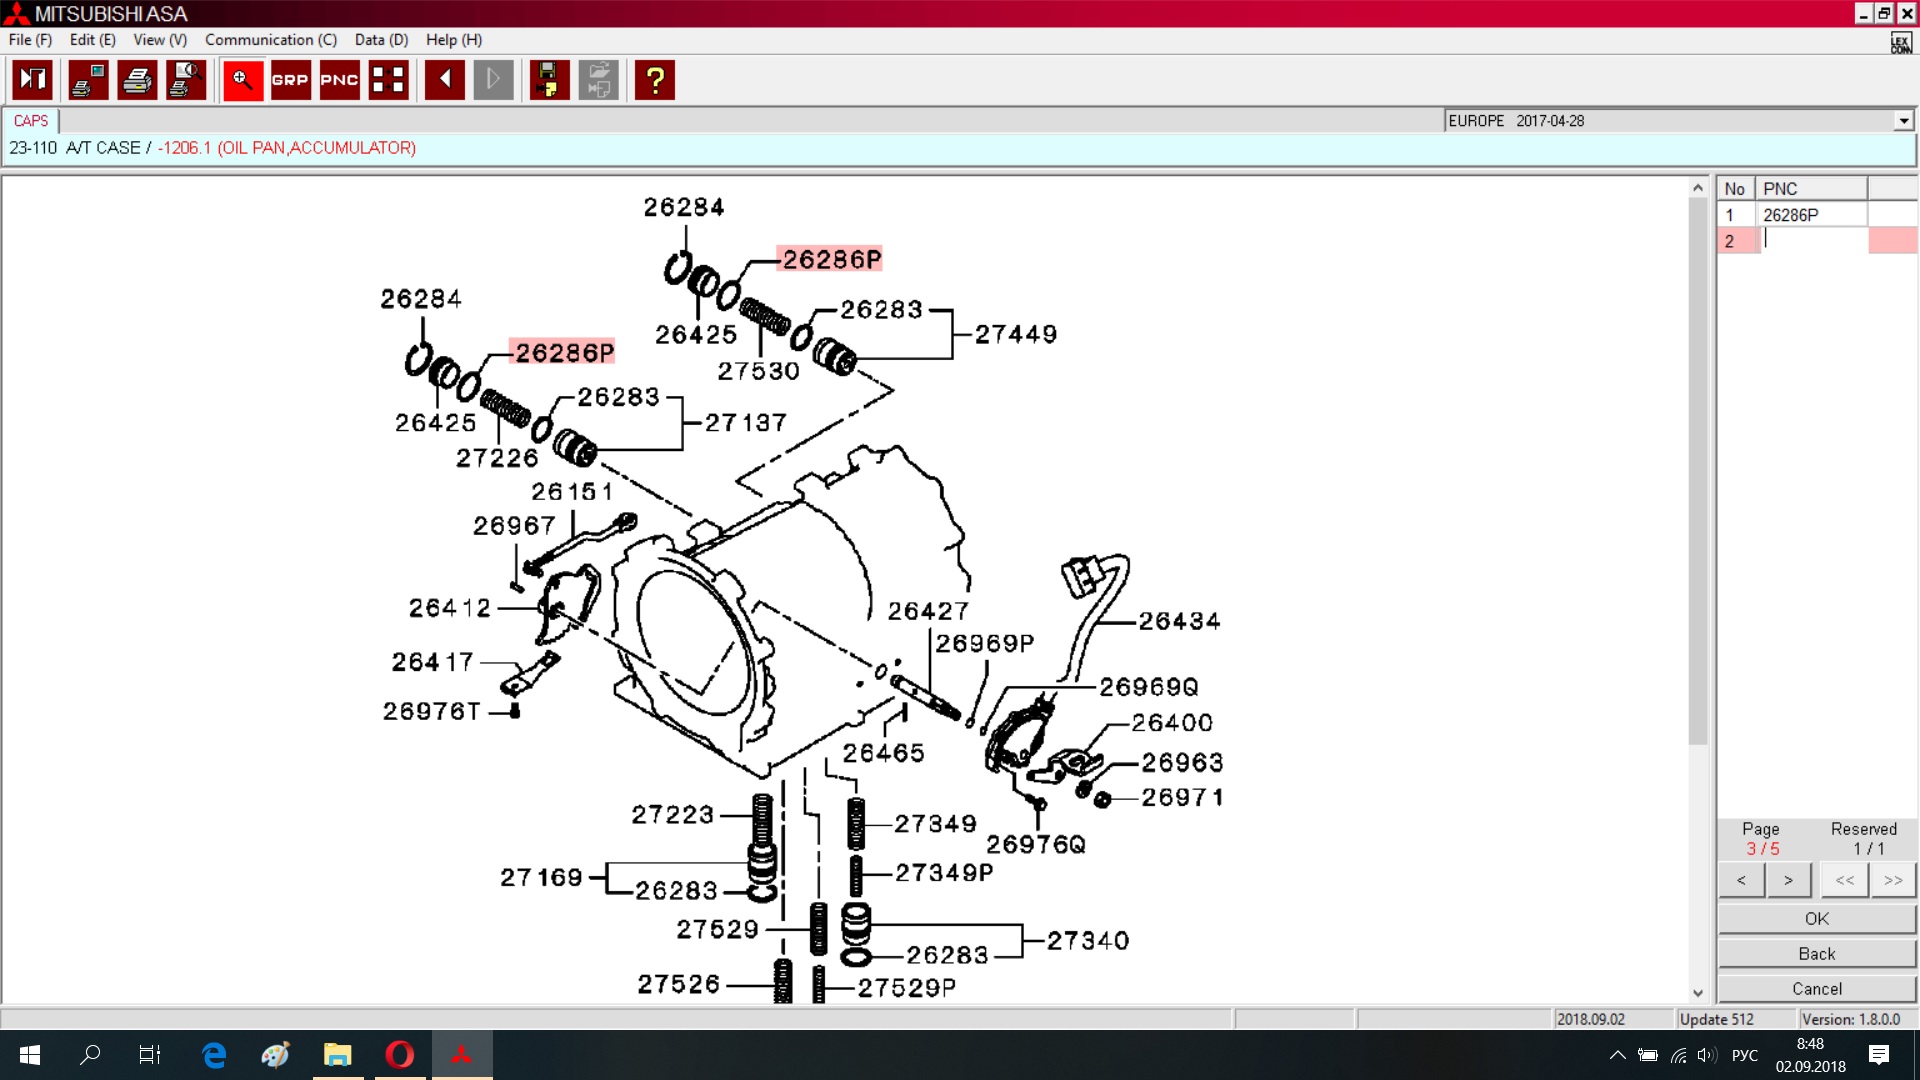The image size is (1920, 1080).
Task: Click the OK button
Action: coord(1816,919)
